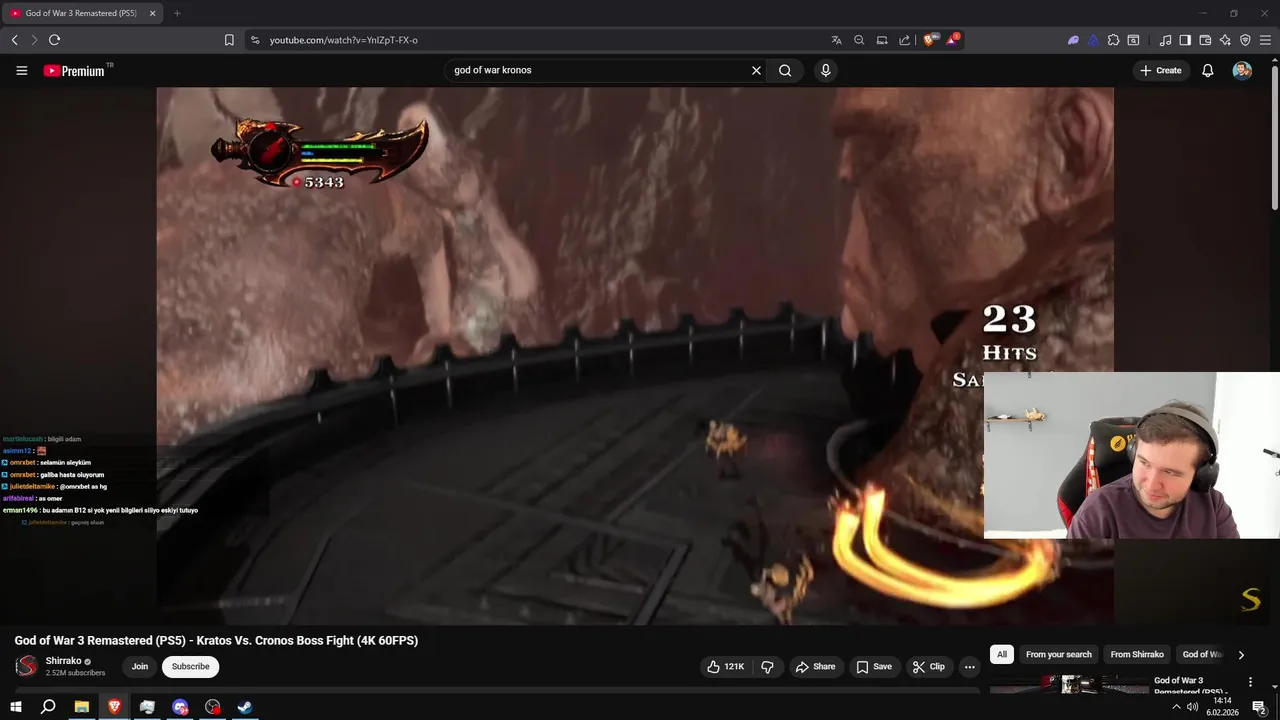The width and height of the screenshot is (1280, 720).
Task: Open the more actions ellipsis menu
Action: point(969,667)
